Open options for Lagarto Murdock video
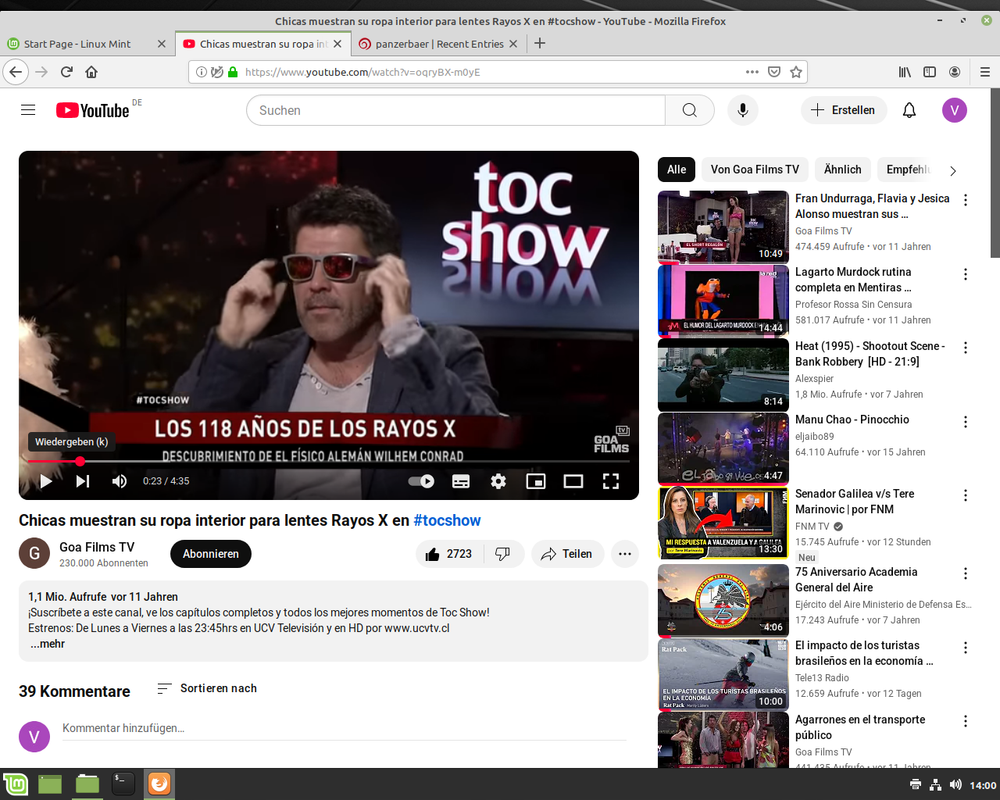This screenshot has width=1000, height=800. point(966,274)
